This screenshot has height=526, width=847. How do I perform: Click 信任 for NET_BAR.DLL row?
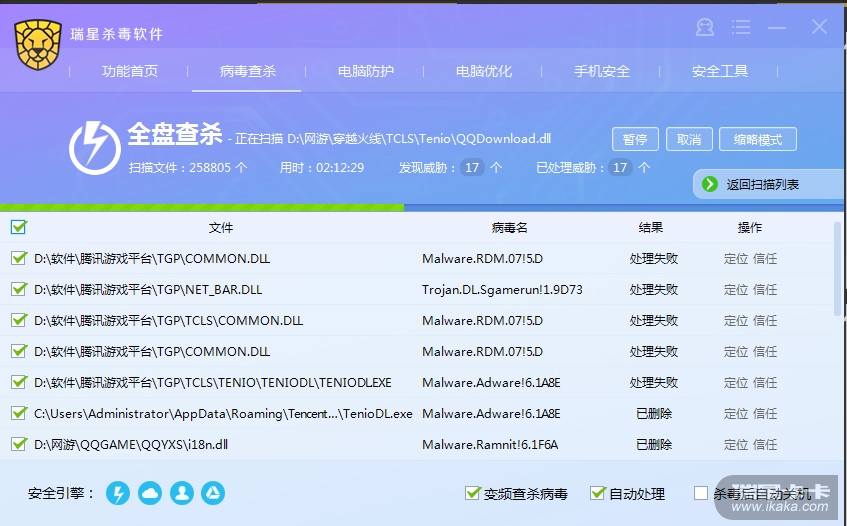coord(765,289)
